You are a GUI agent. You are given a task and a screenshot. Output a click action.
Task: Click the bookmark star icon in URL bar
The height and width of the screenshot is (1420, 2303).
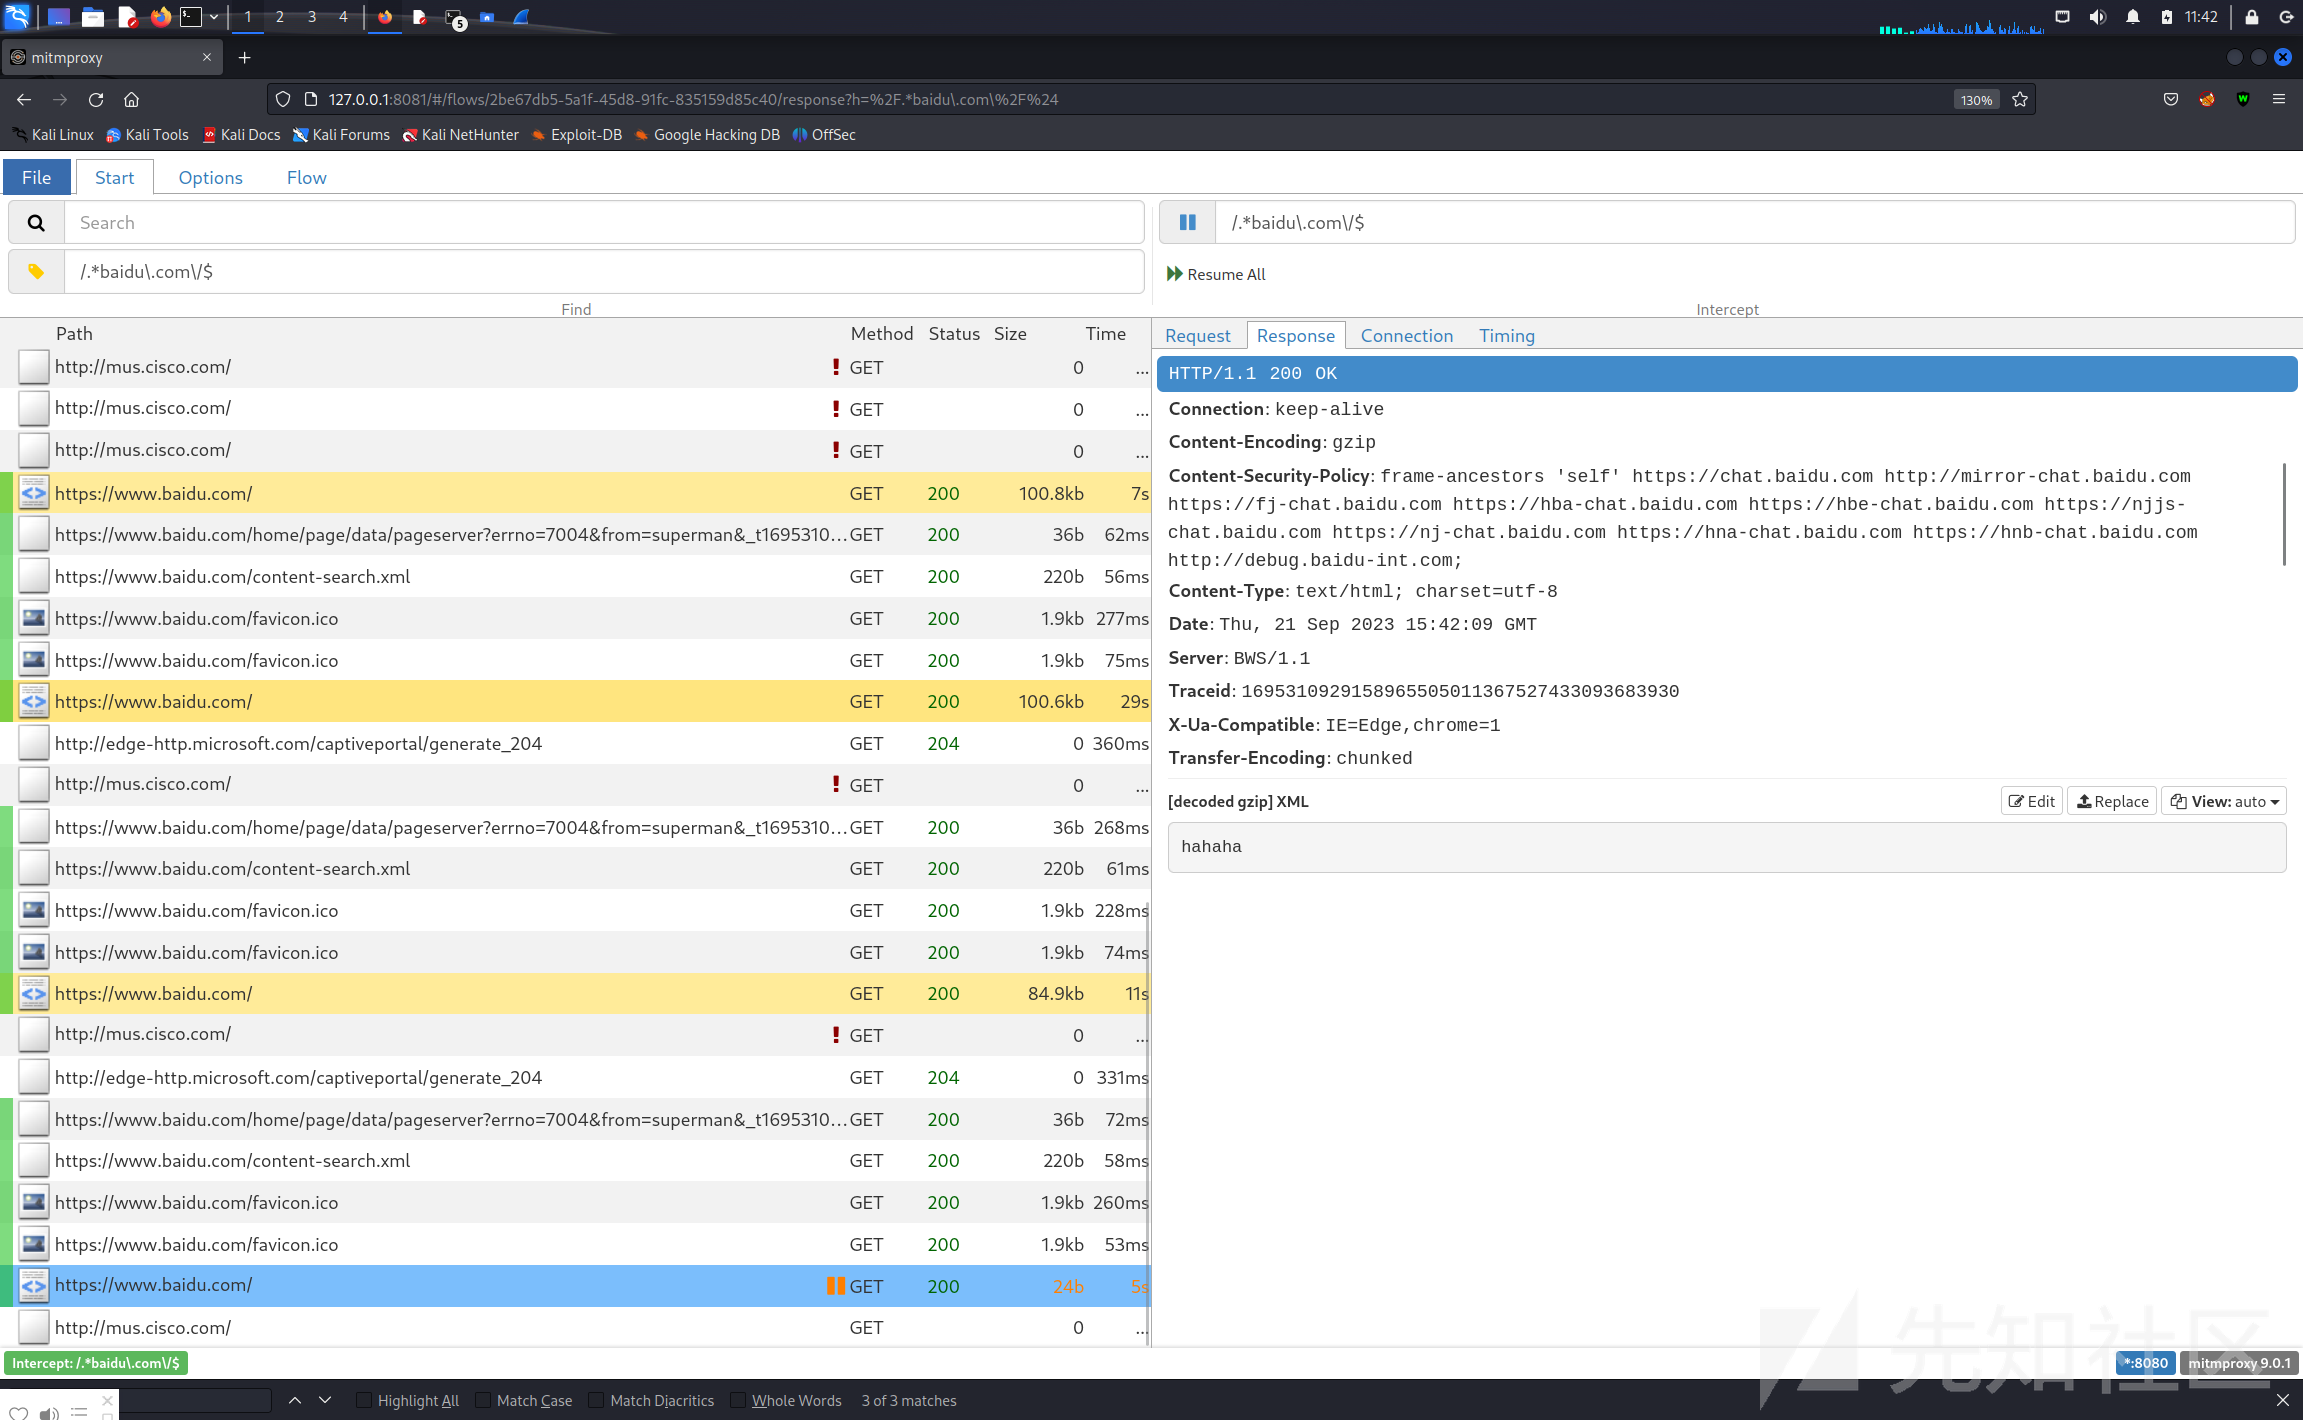pyautogui.click(x=2020, y=99)
